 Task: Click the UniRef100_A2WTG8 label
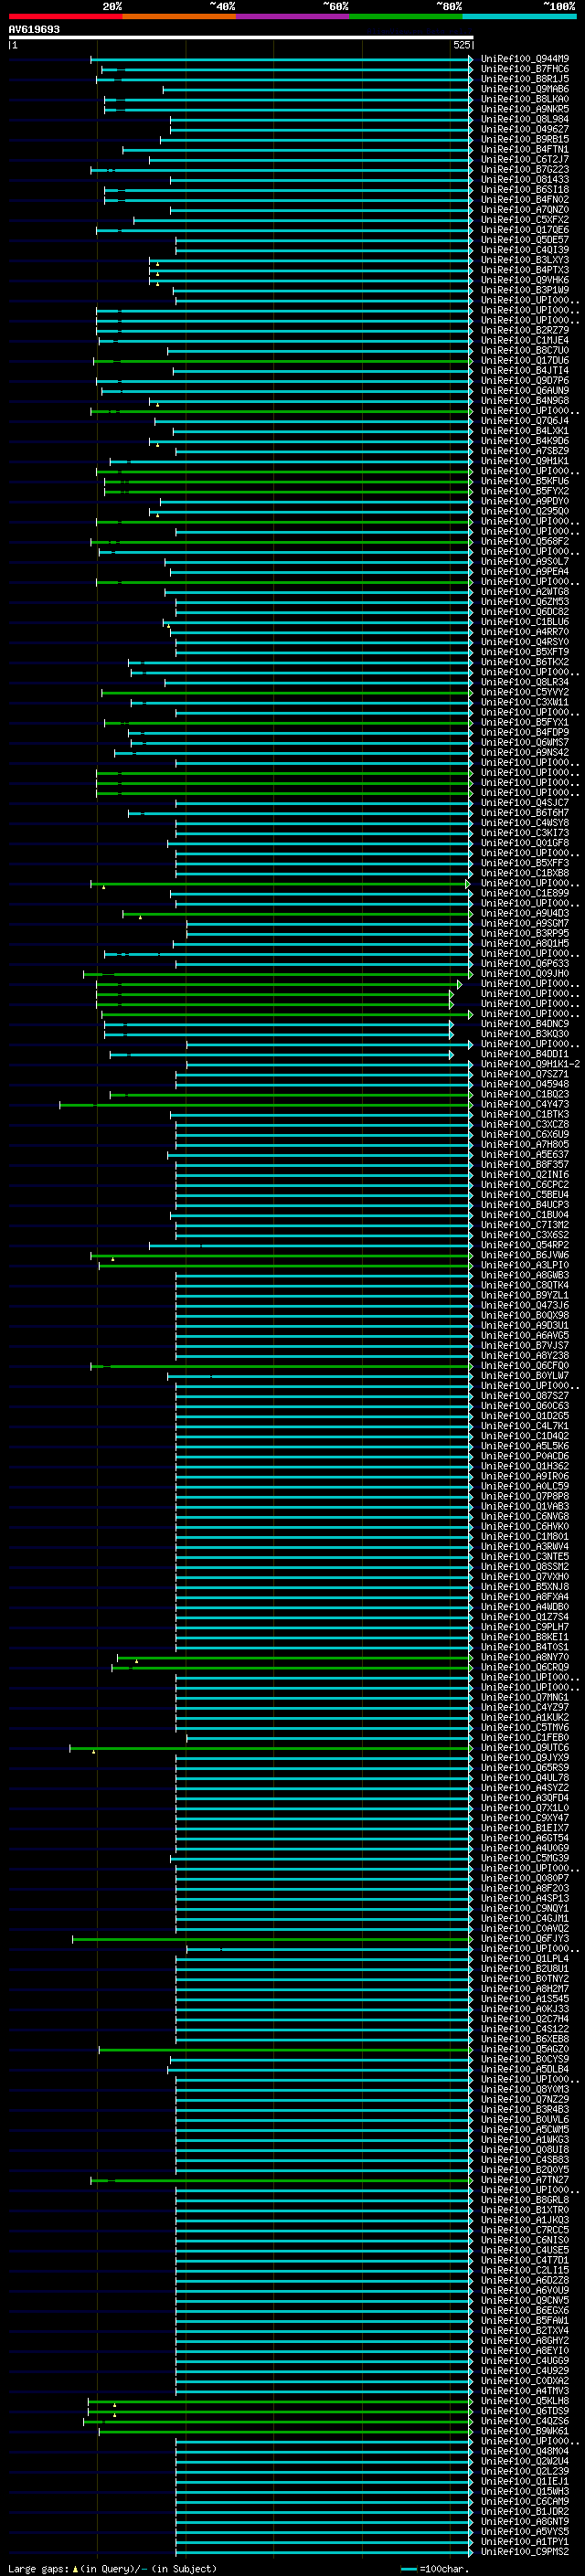coord(524,592)
